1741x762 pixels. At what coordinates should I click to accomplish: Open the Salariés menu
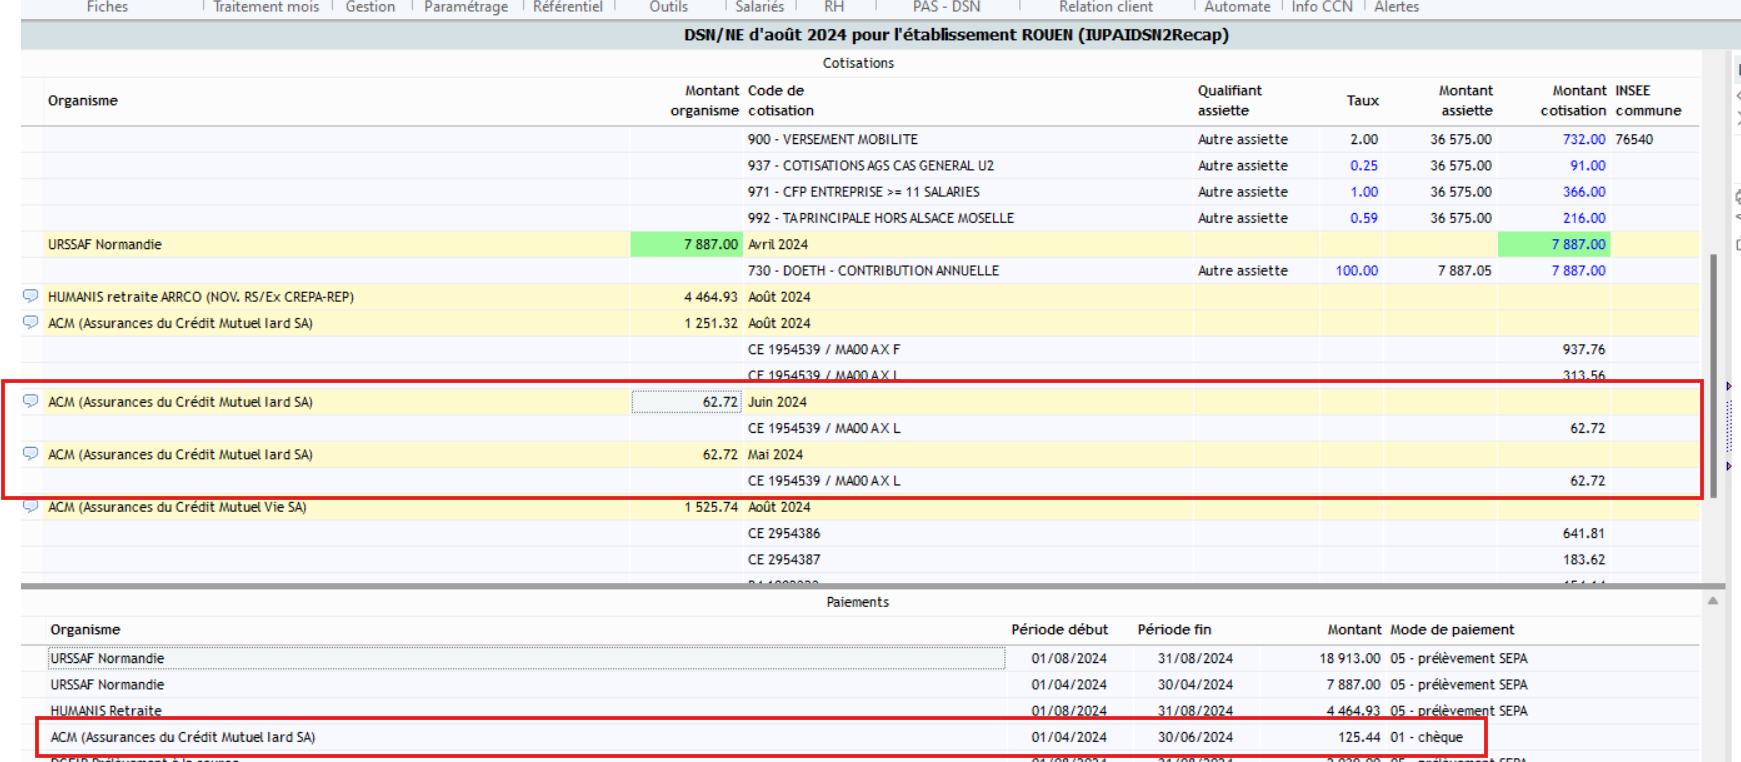759,7
